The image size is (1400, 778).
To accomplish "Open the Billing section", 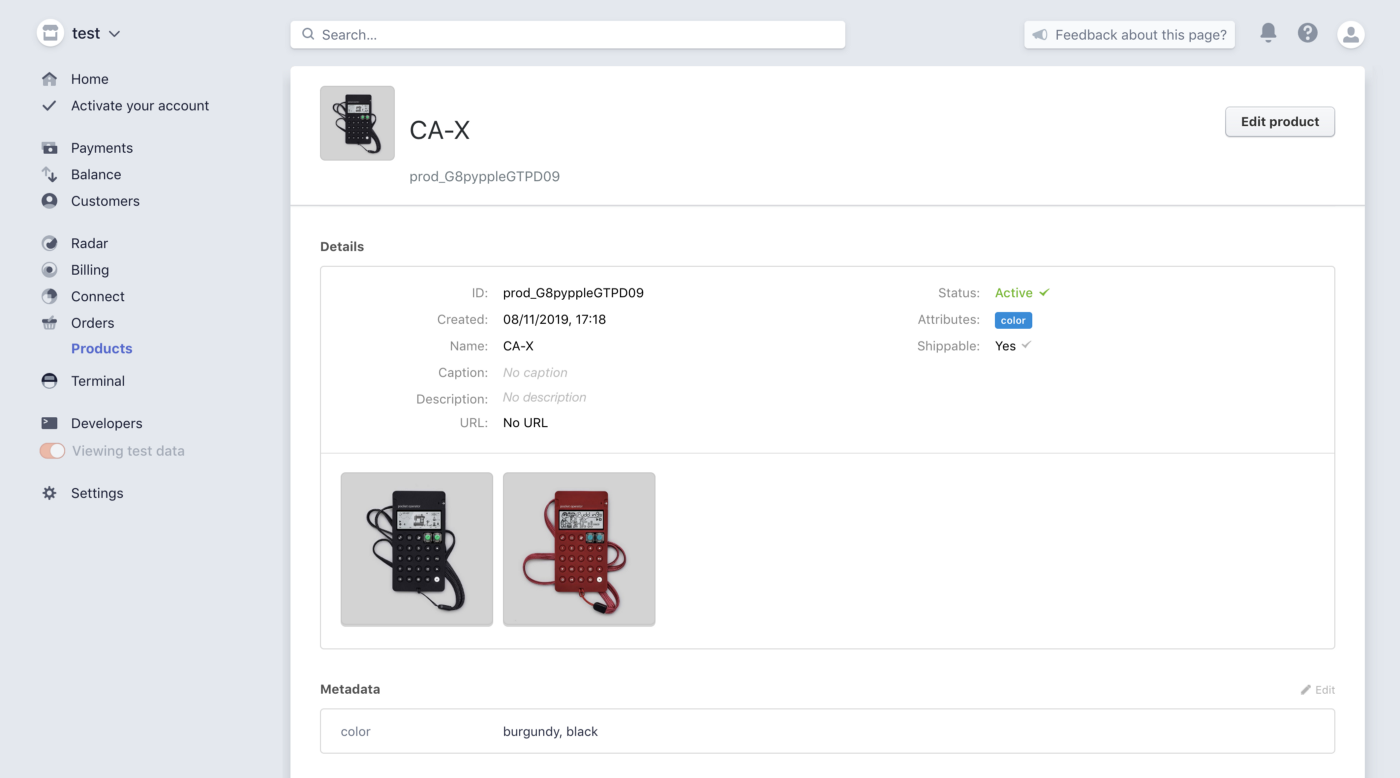I will click(x=90, y=269).
